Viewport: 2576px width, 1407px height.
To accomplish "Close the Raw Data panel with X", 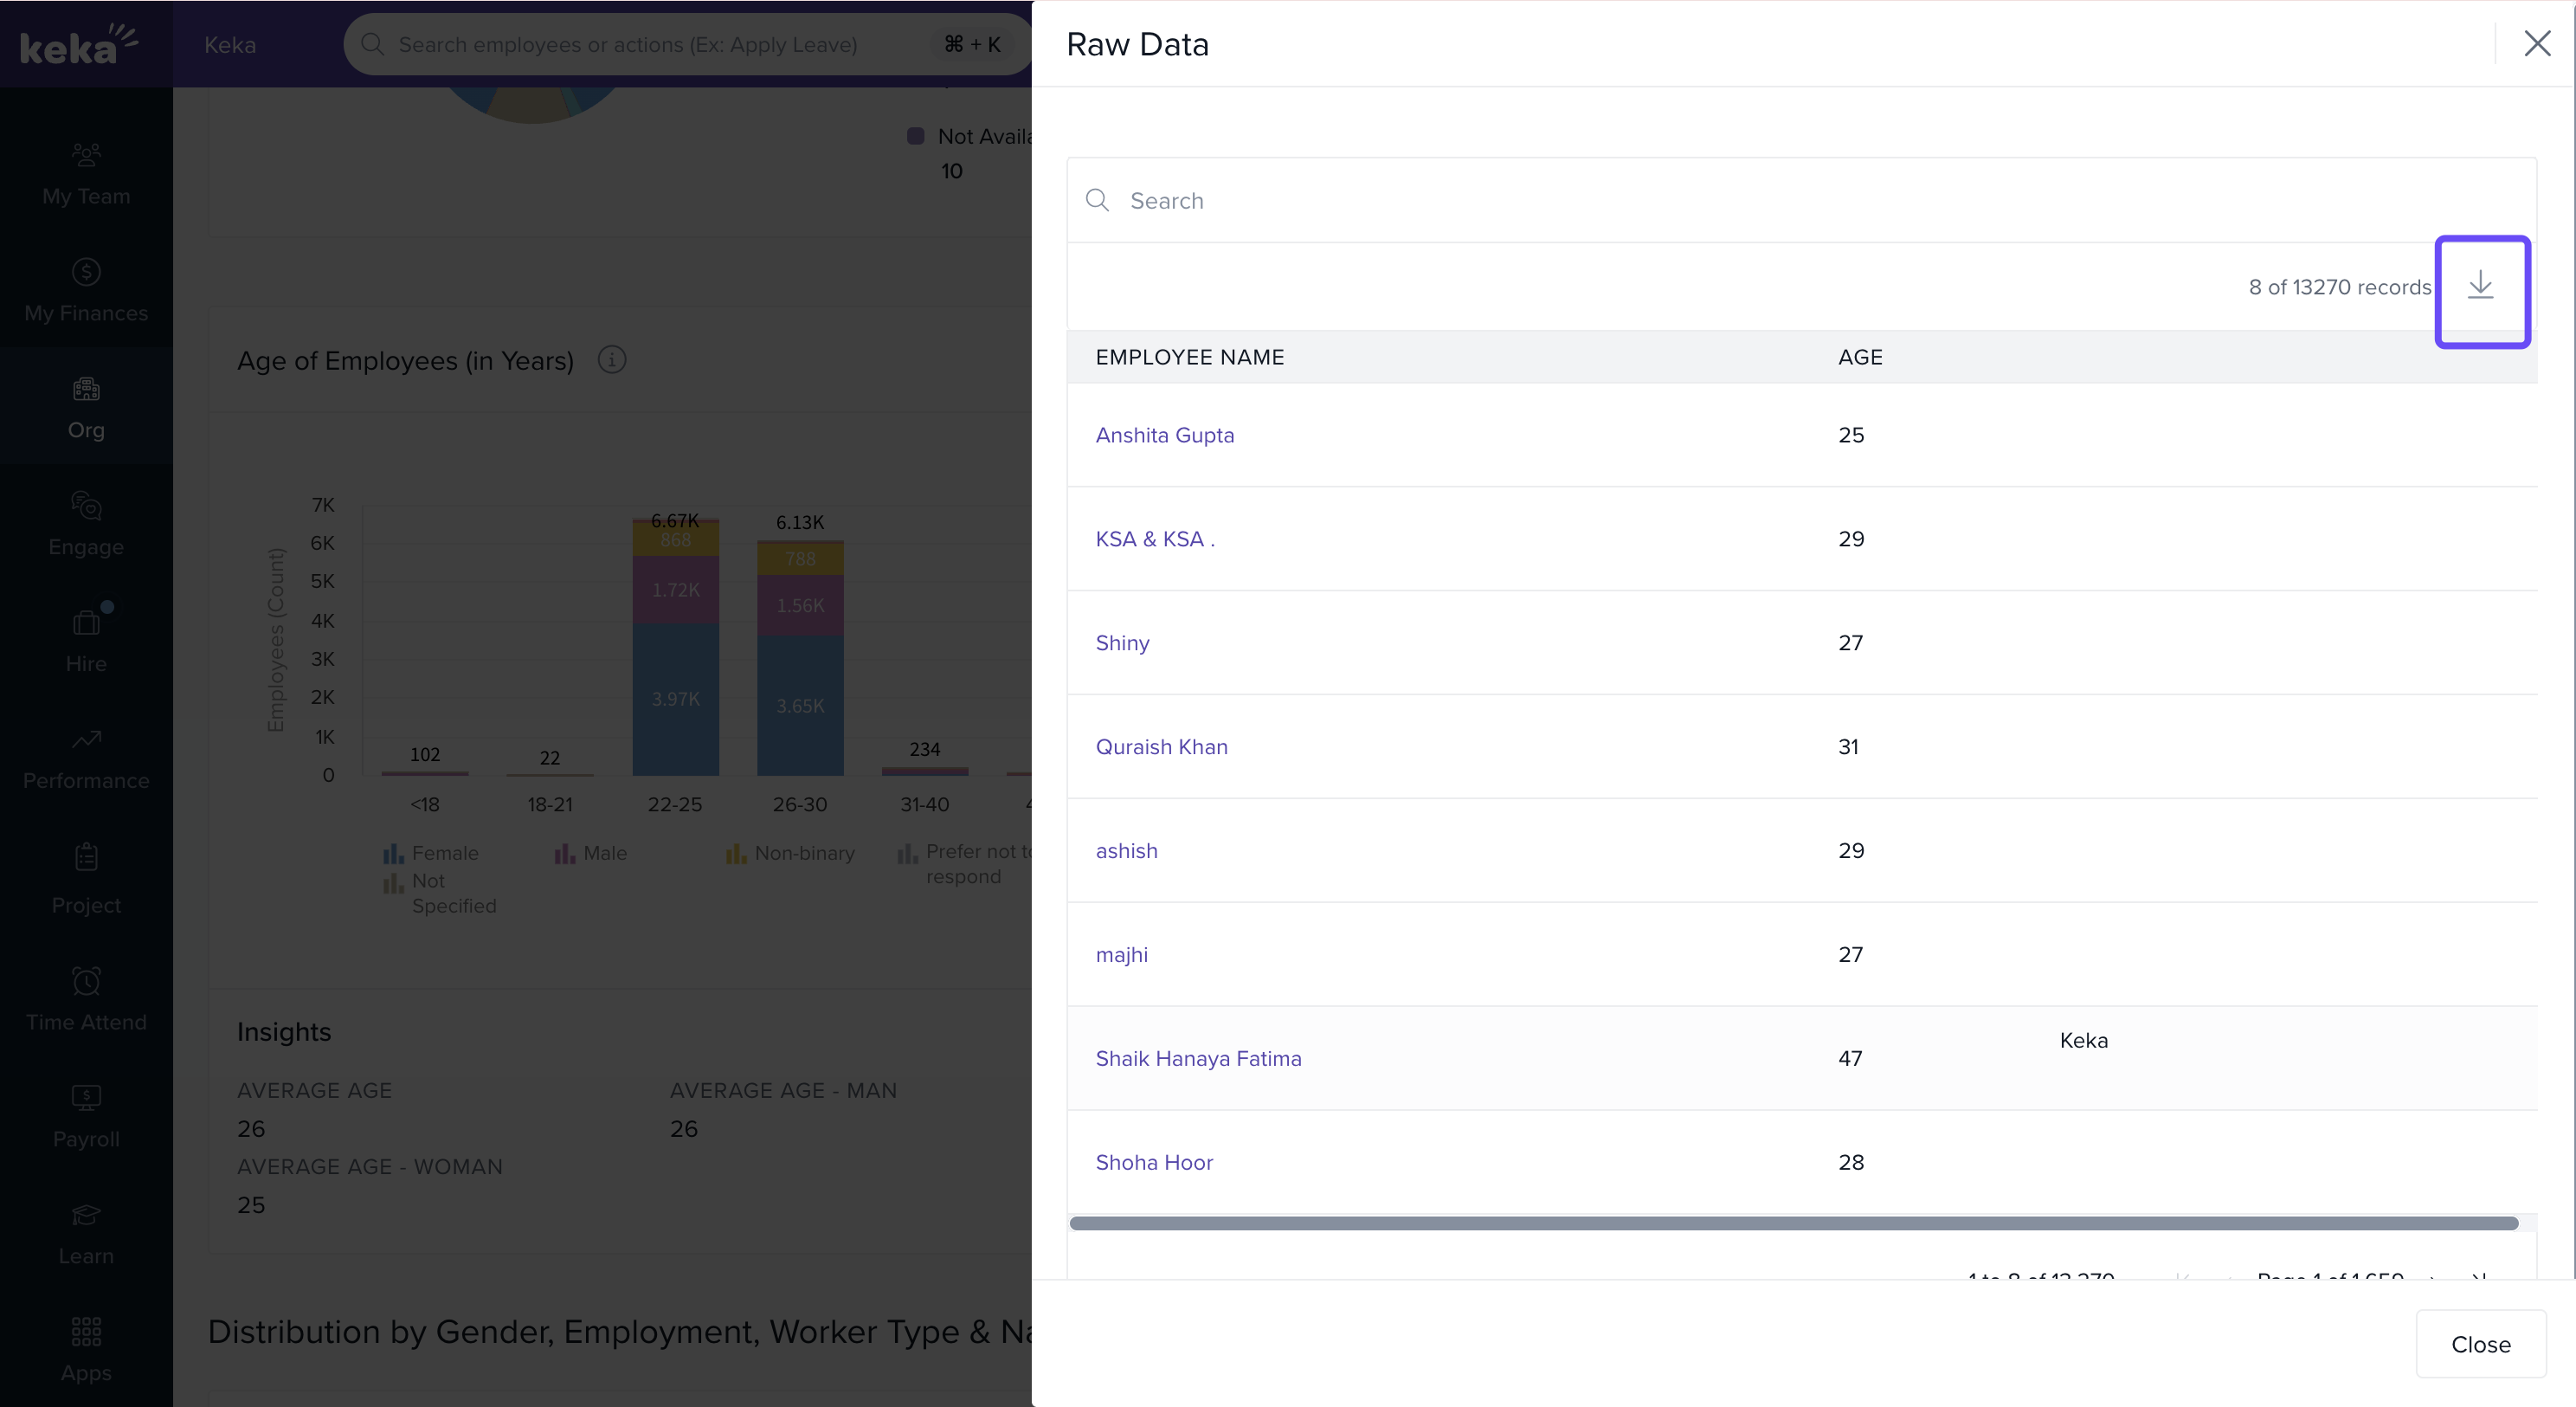I will [2536, 44].
